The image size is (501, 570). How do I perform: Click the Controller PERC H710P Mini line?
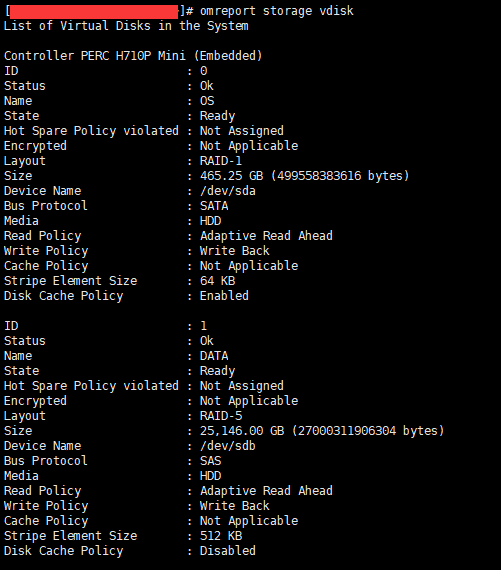[x=133, y=56]
